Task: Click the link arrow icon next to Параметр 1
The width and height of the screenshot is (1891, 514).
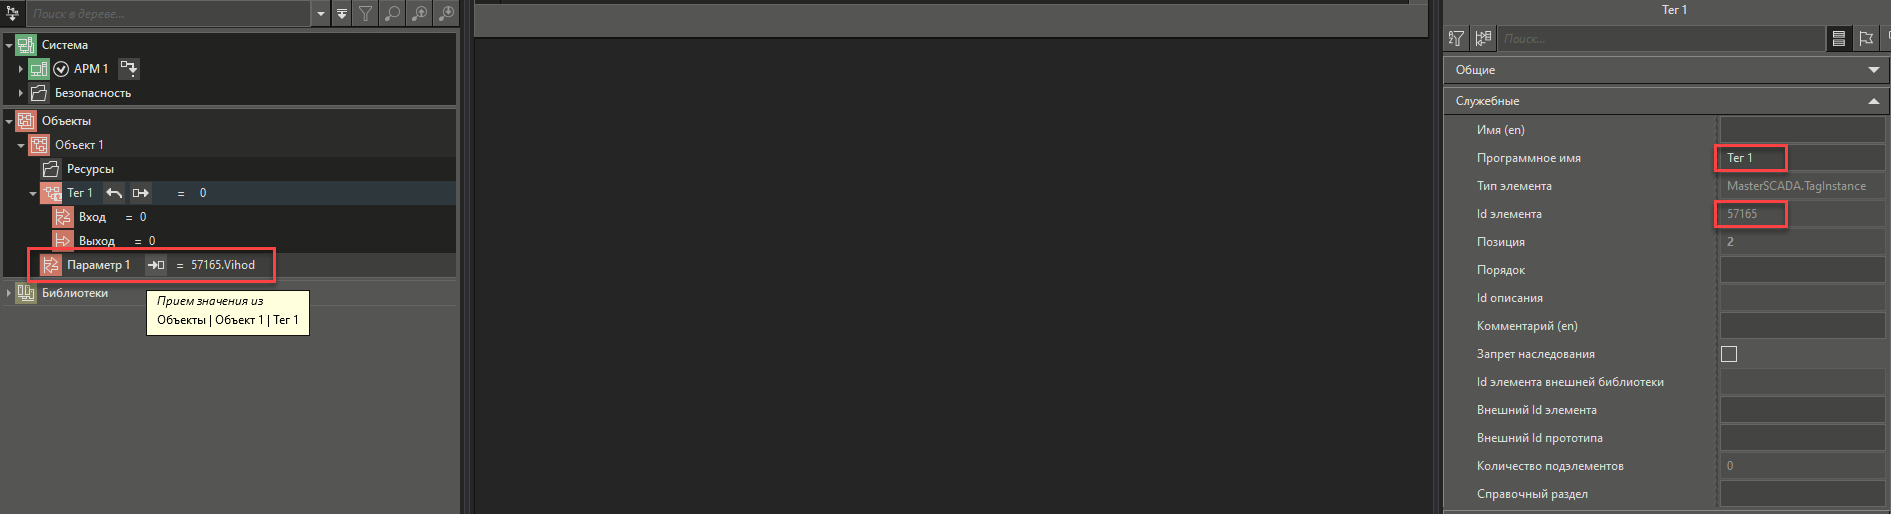Action: (156, 265)
